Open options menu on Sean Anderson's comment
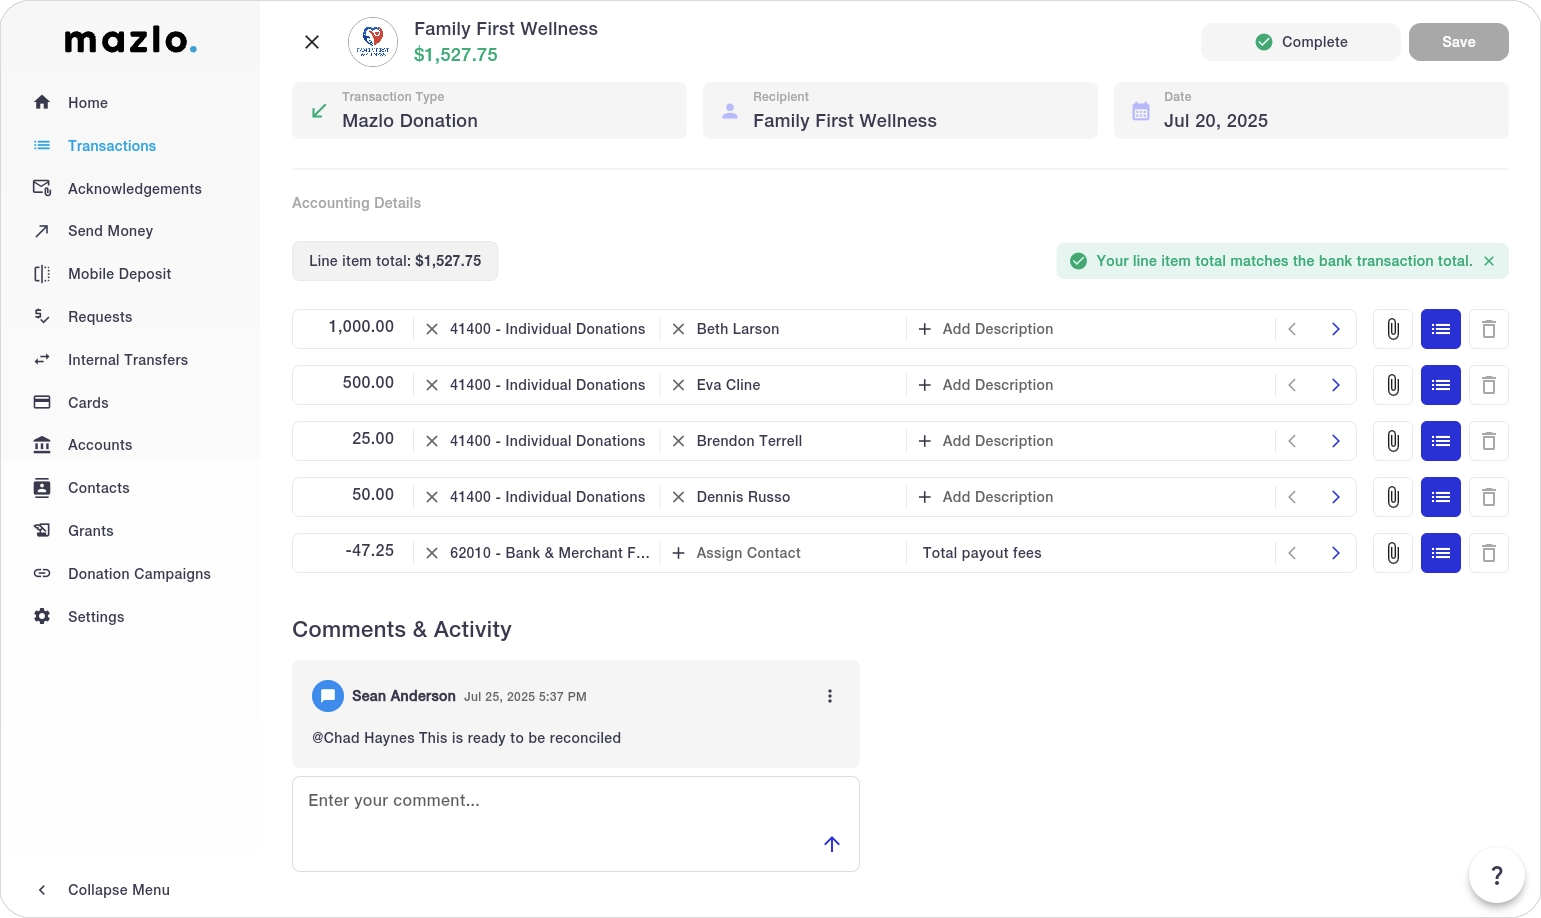The image size is (1541, 918). [829, 696]
